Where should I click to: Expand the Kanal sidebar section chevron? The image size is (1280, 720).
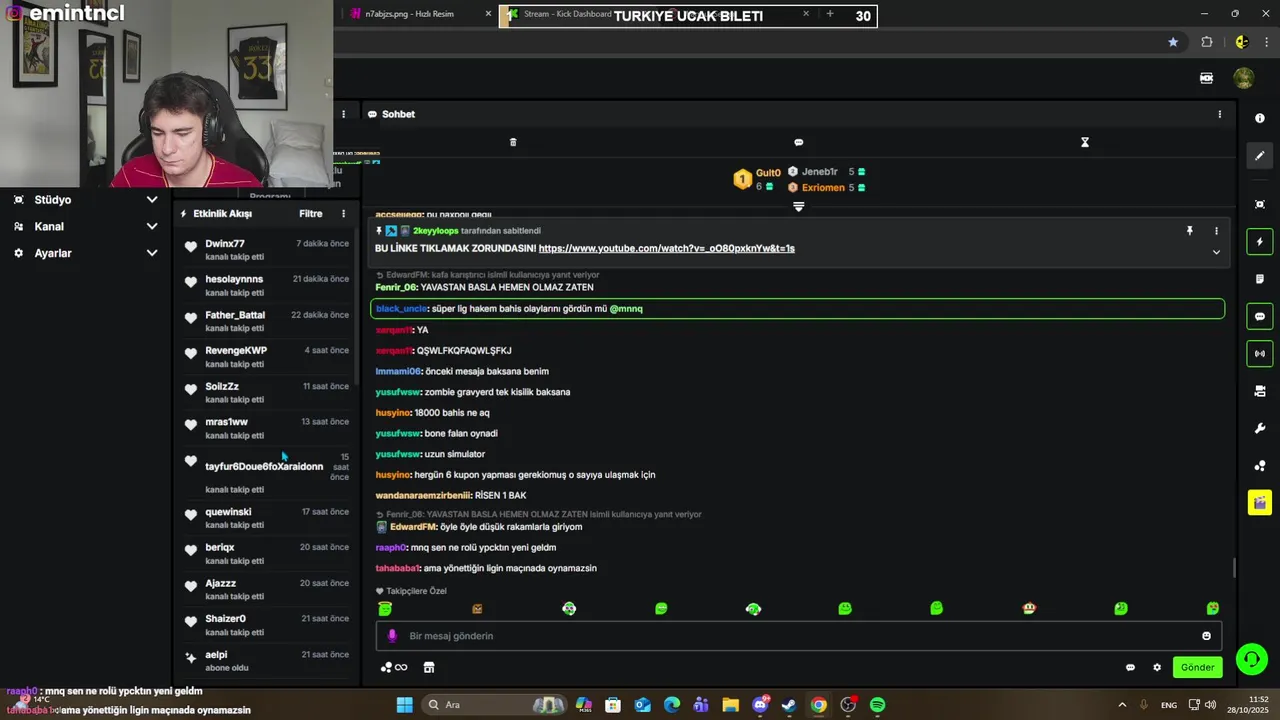(x=152, y=227)
